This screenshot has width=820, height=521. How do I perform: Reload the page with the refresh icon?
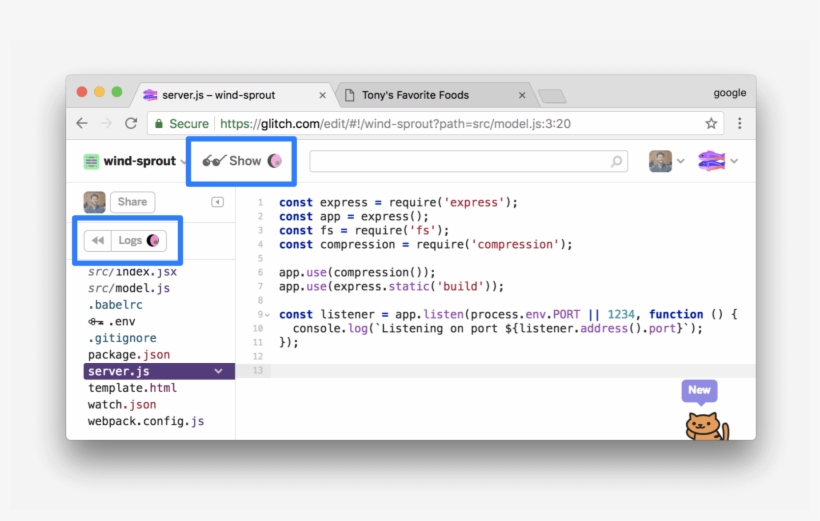[x=131, y=124]
